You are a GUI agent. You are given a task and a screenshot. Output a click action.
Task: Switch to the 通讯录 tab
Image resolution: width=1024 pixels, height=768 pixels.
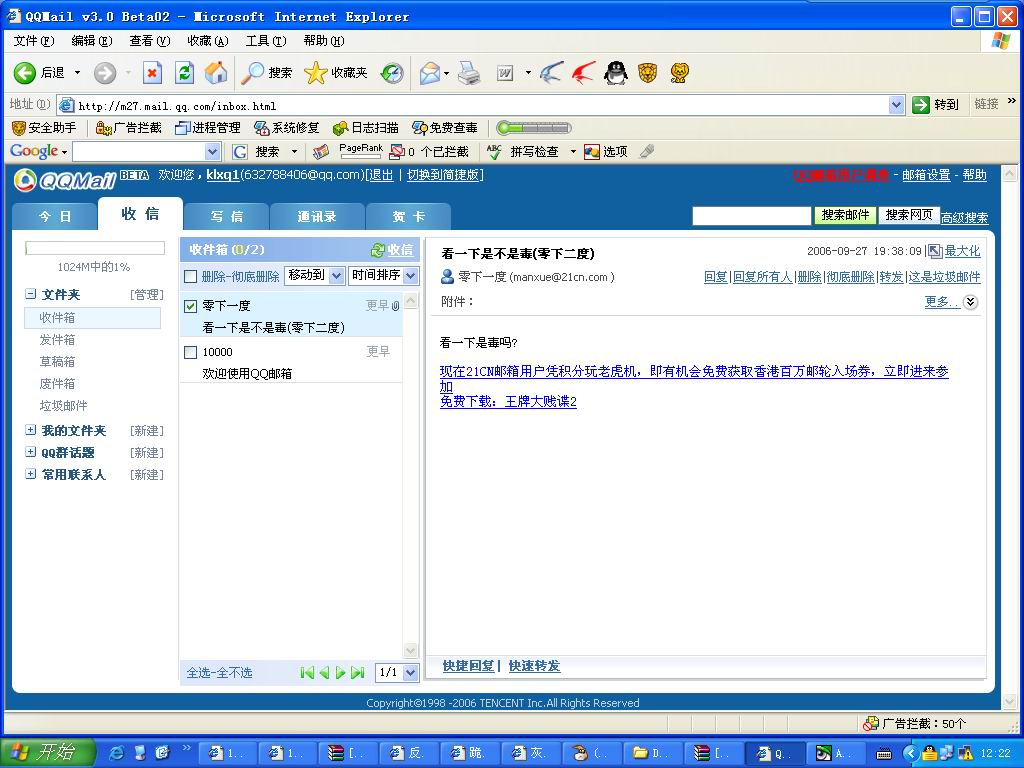tap(317, 216)
